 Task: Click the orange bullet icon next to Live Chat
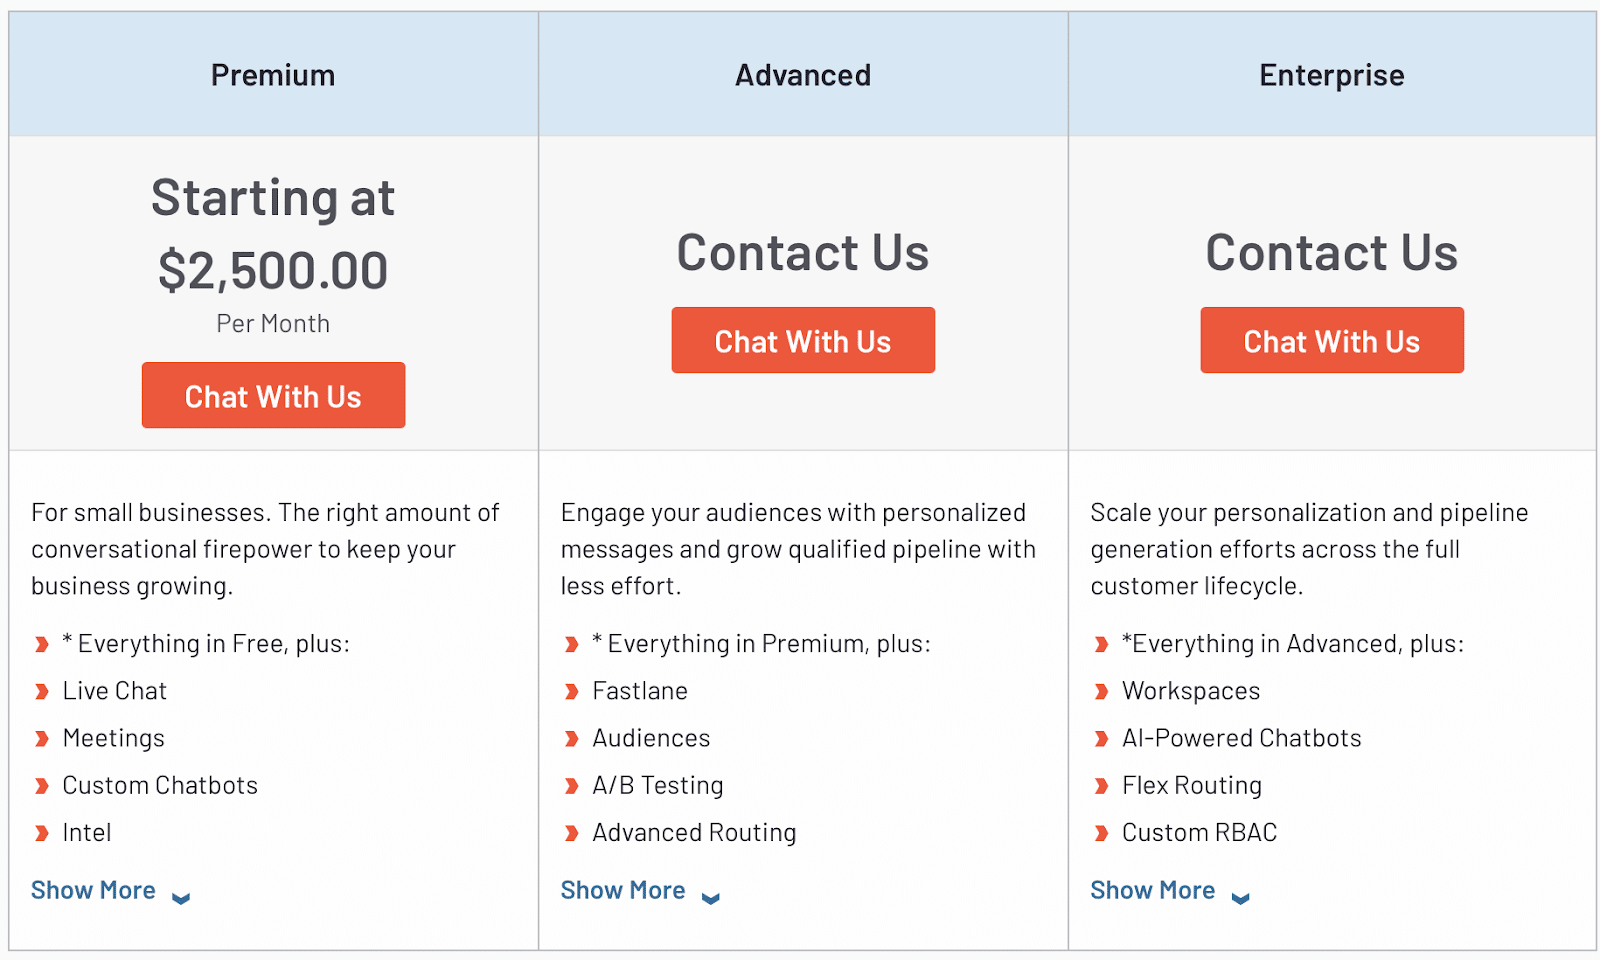point(42,692)
